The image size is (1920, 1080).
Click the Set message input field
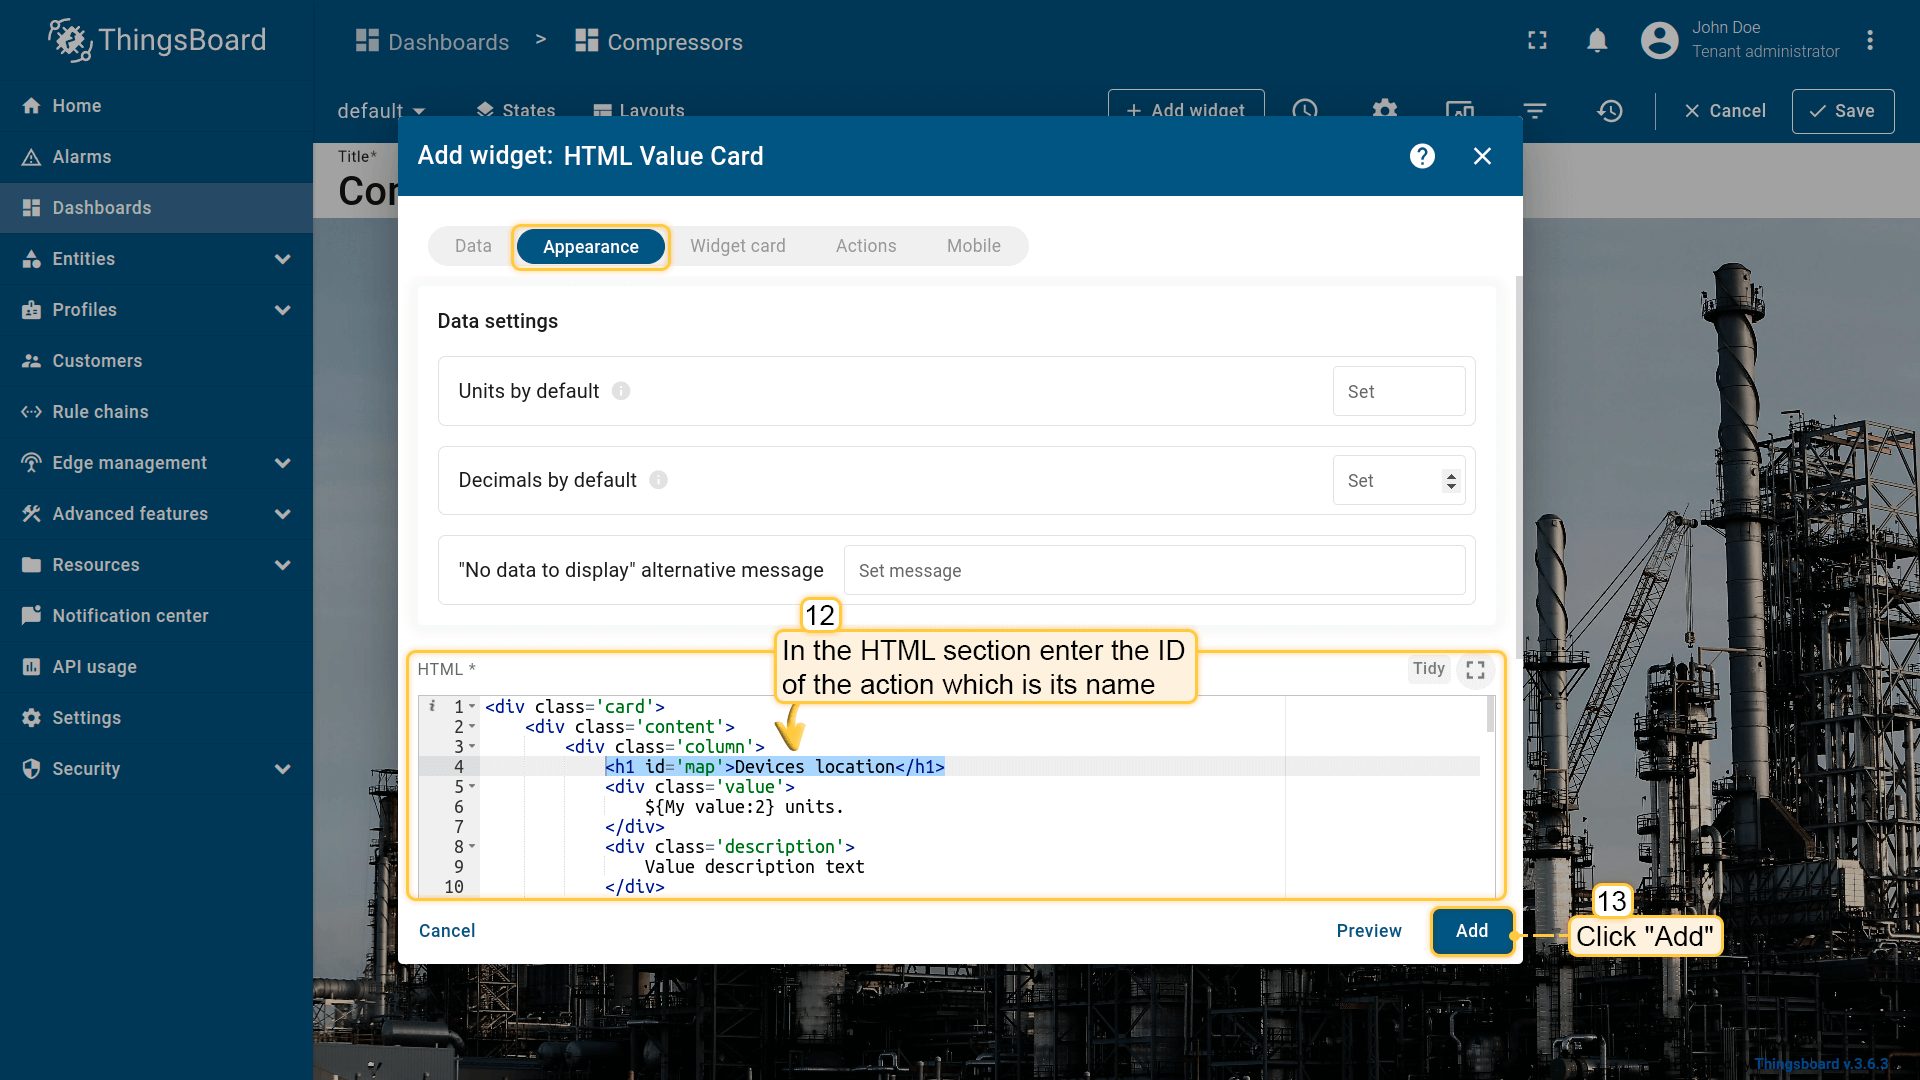(x=1153, y=571)
